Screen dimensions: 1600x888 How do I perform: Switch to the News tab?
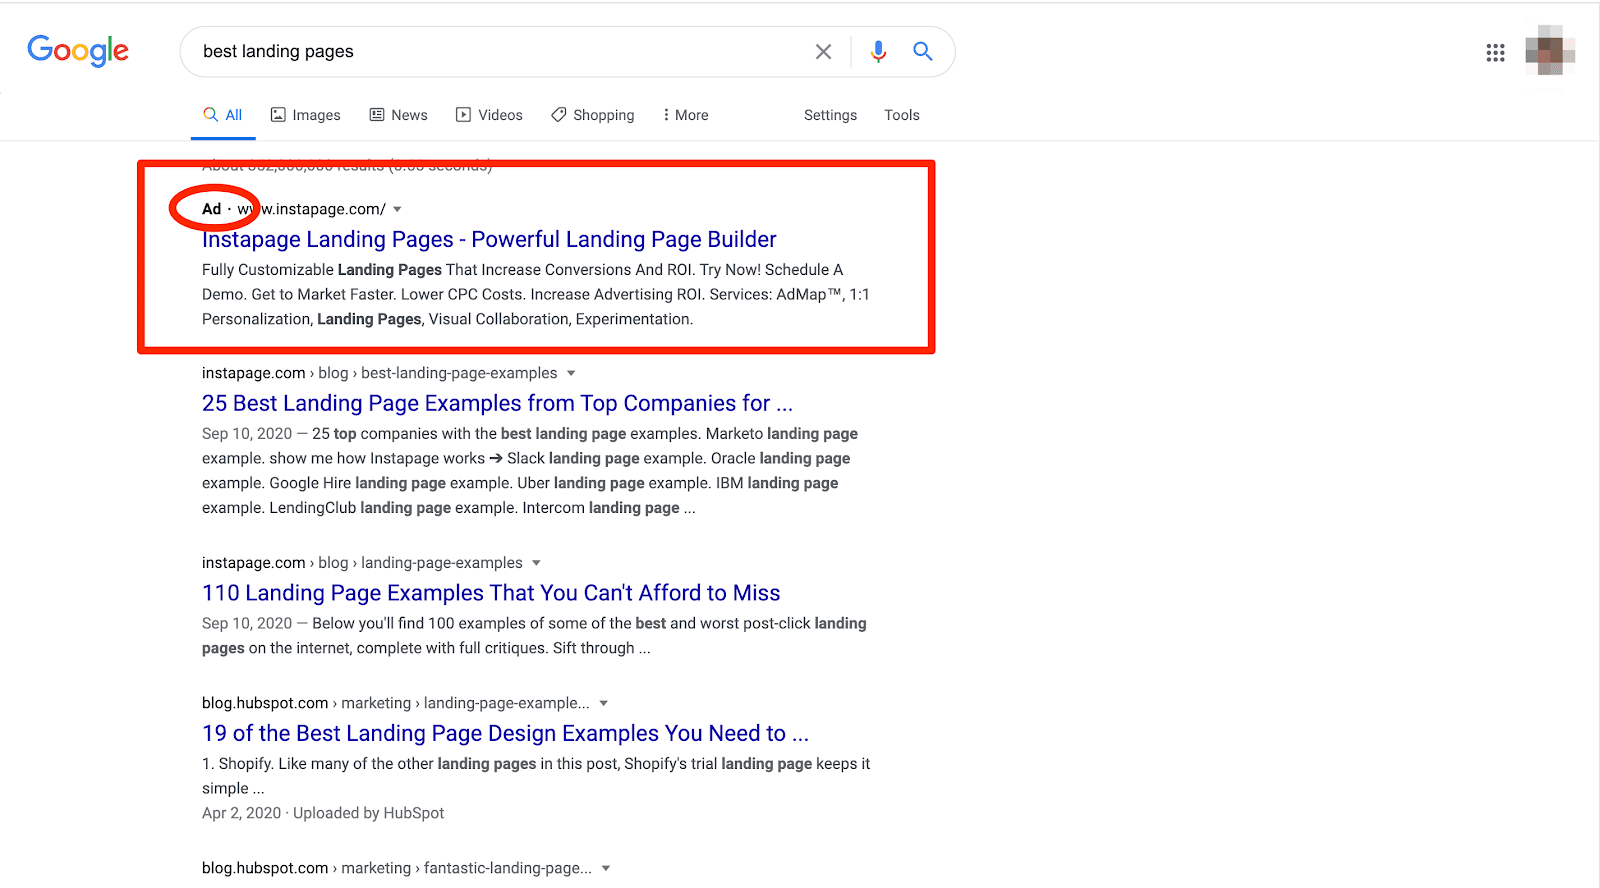[x=398, y=115]
